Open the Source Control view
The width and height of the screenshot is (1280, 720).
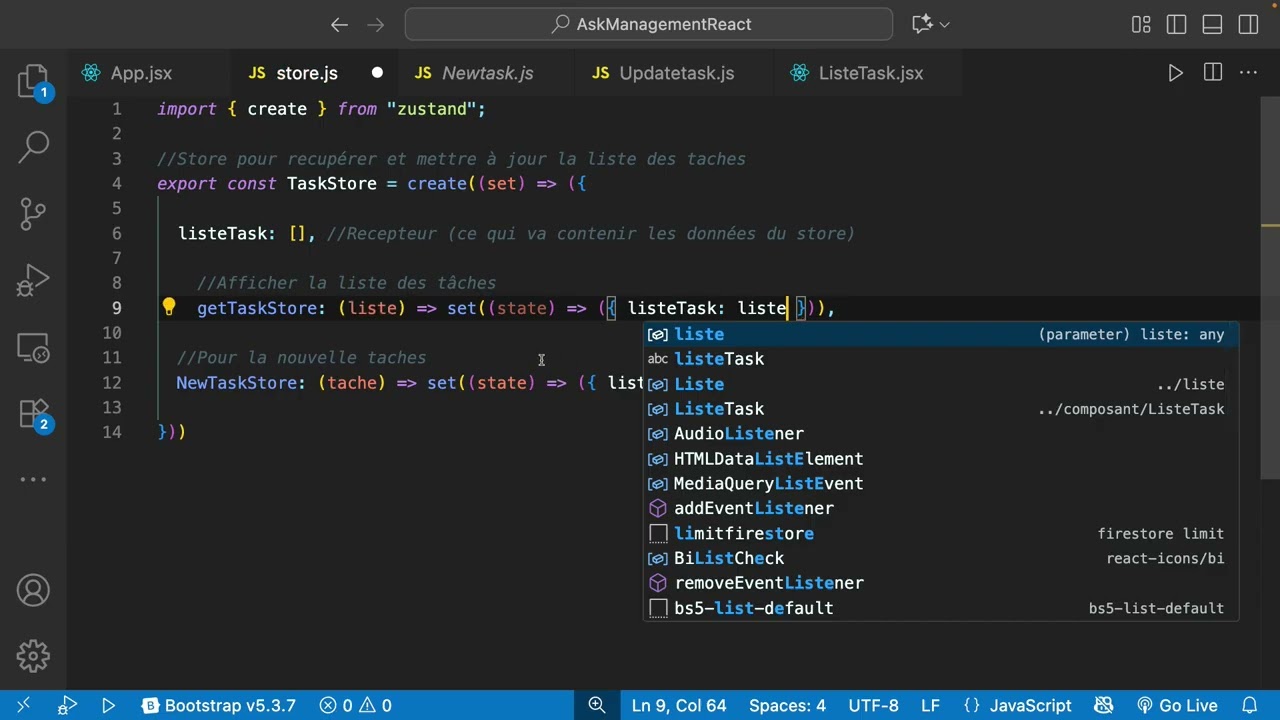(33, 213)
